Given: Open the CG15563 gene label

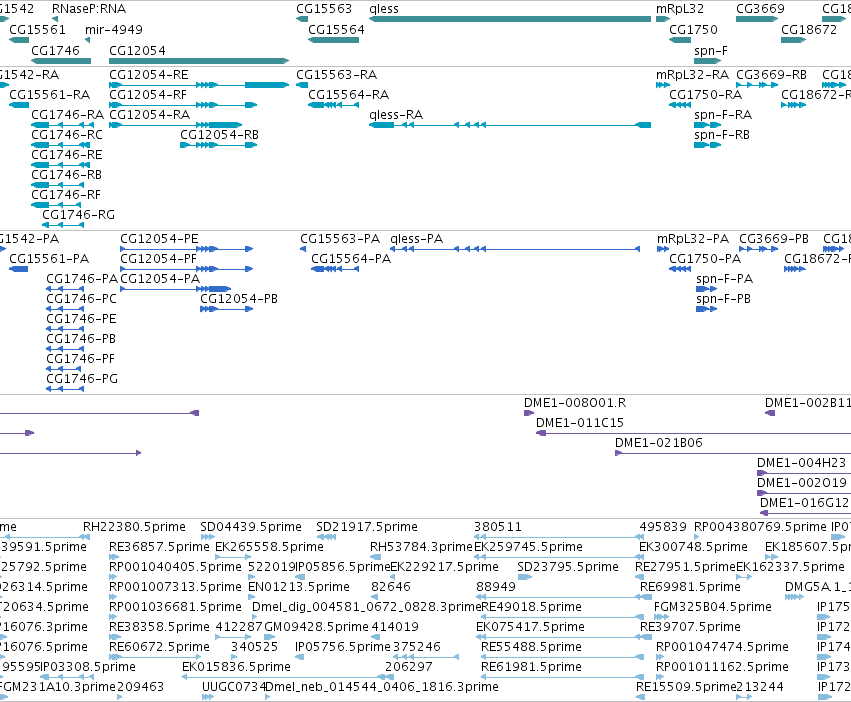Looking at the screenshot, I should pos(324,9).
